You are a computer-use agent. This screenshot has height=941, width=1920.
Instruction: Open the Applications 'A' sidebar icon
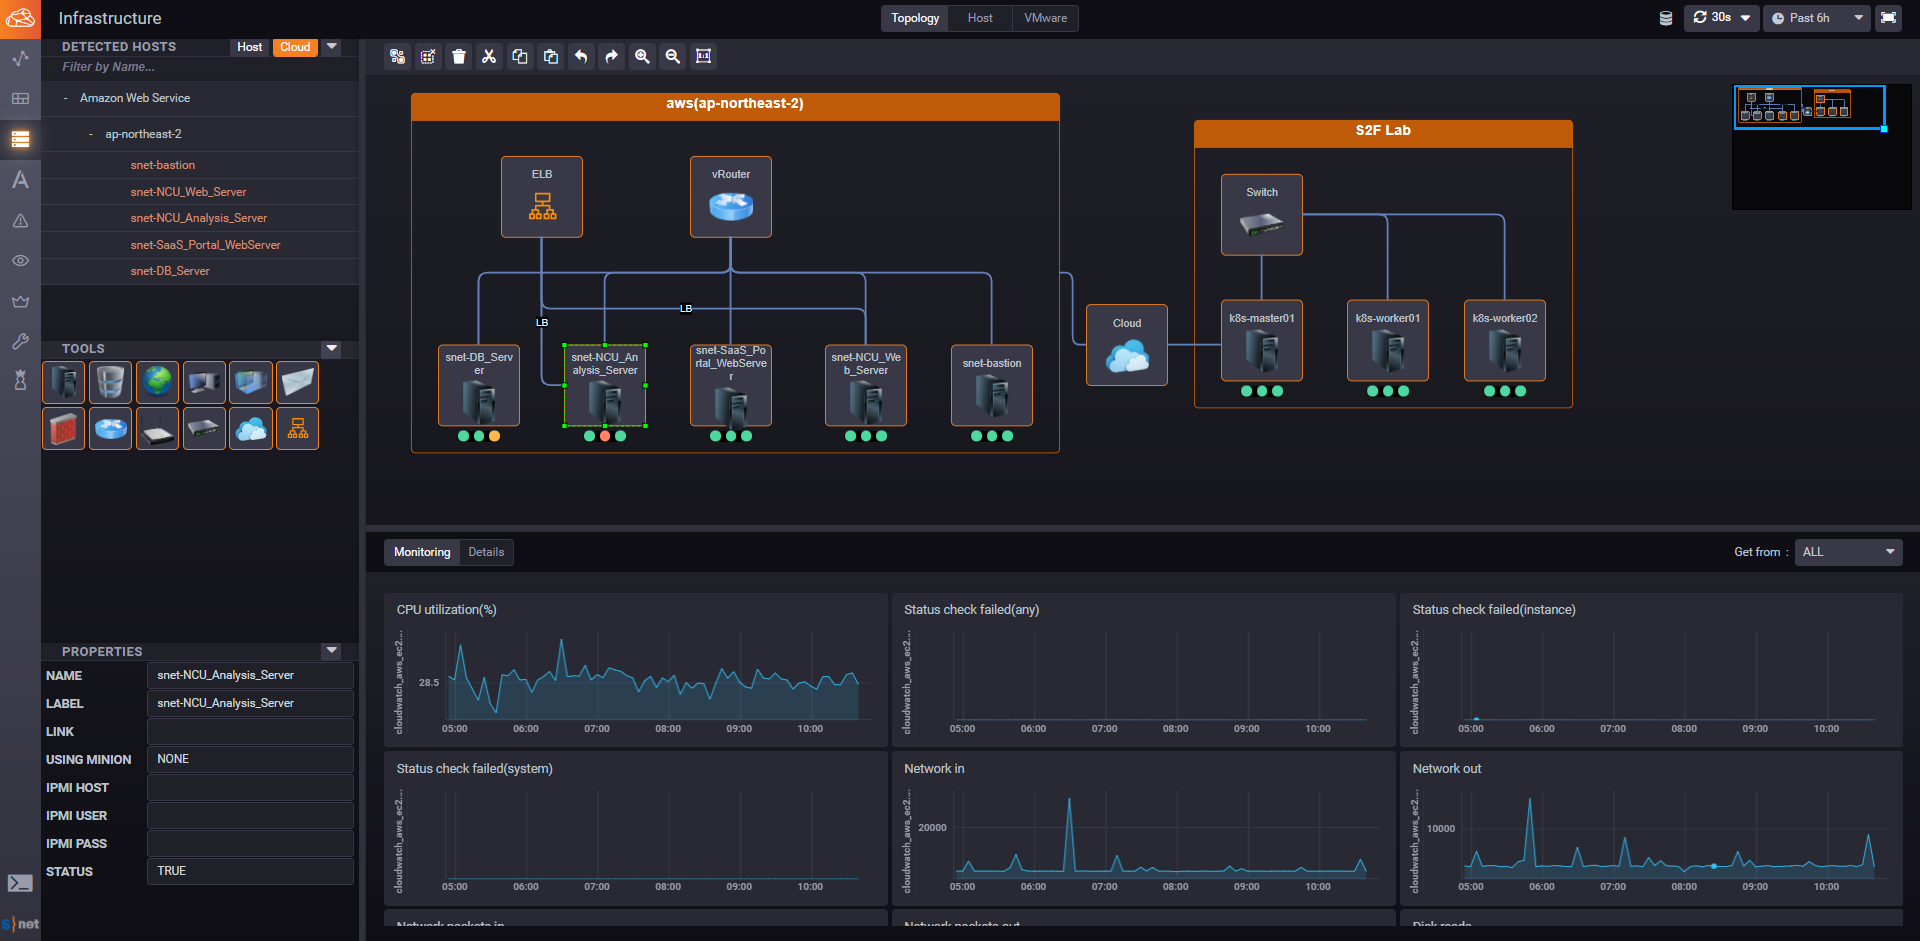coord(20,180)
